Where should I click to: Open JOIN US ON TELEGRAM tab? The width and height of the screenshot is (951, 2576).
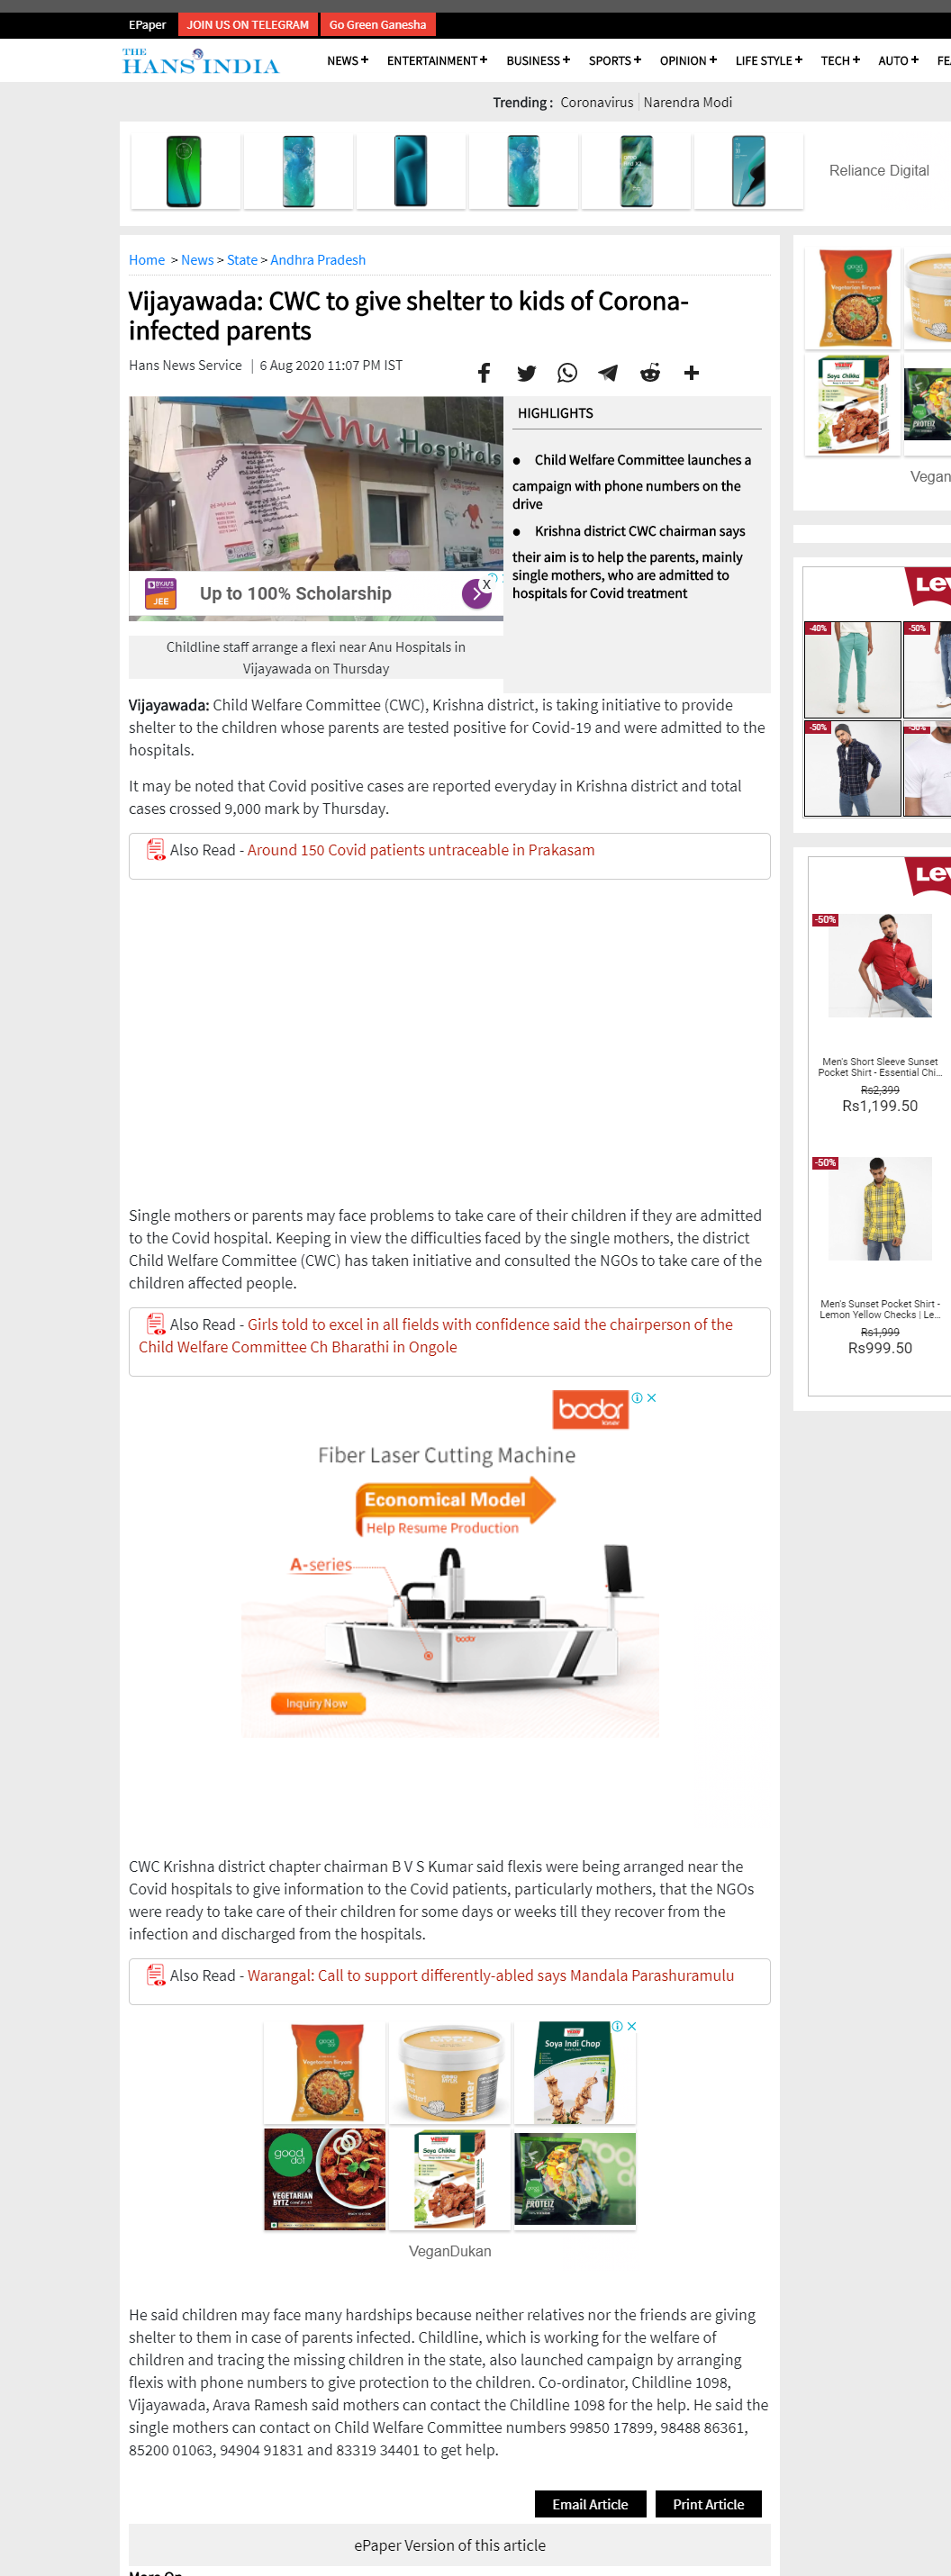tap(248, 25)
